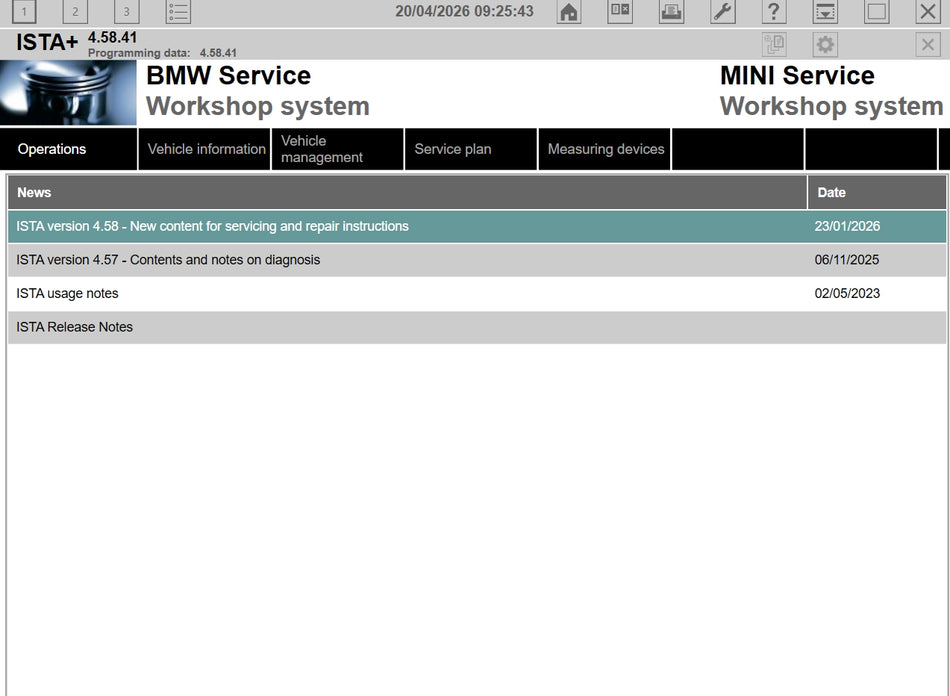Open session tab 1 in the title bar
This screenshot has height=696, width=950.
pyautogui.click(x=24, y=12)
